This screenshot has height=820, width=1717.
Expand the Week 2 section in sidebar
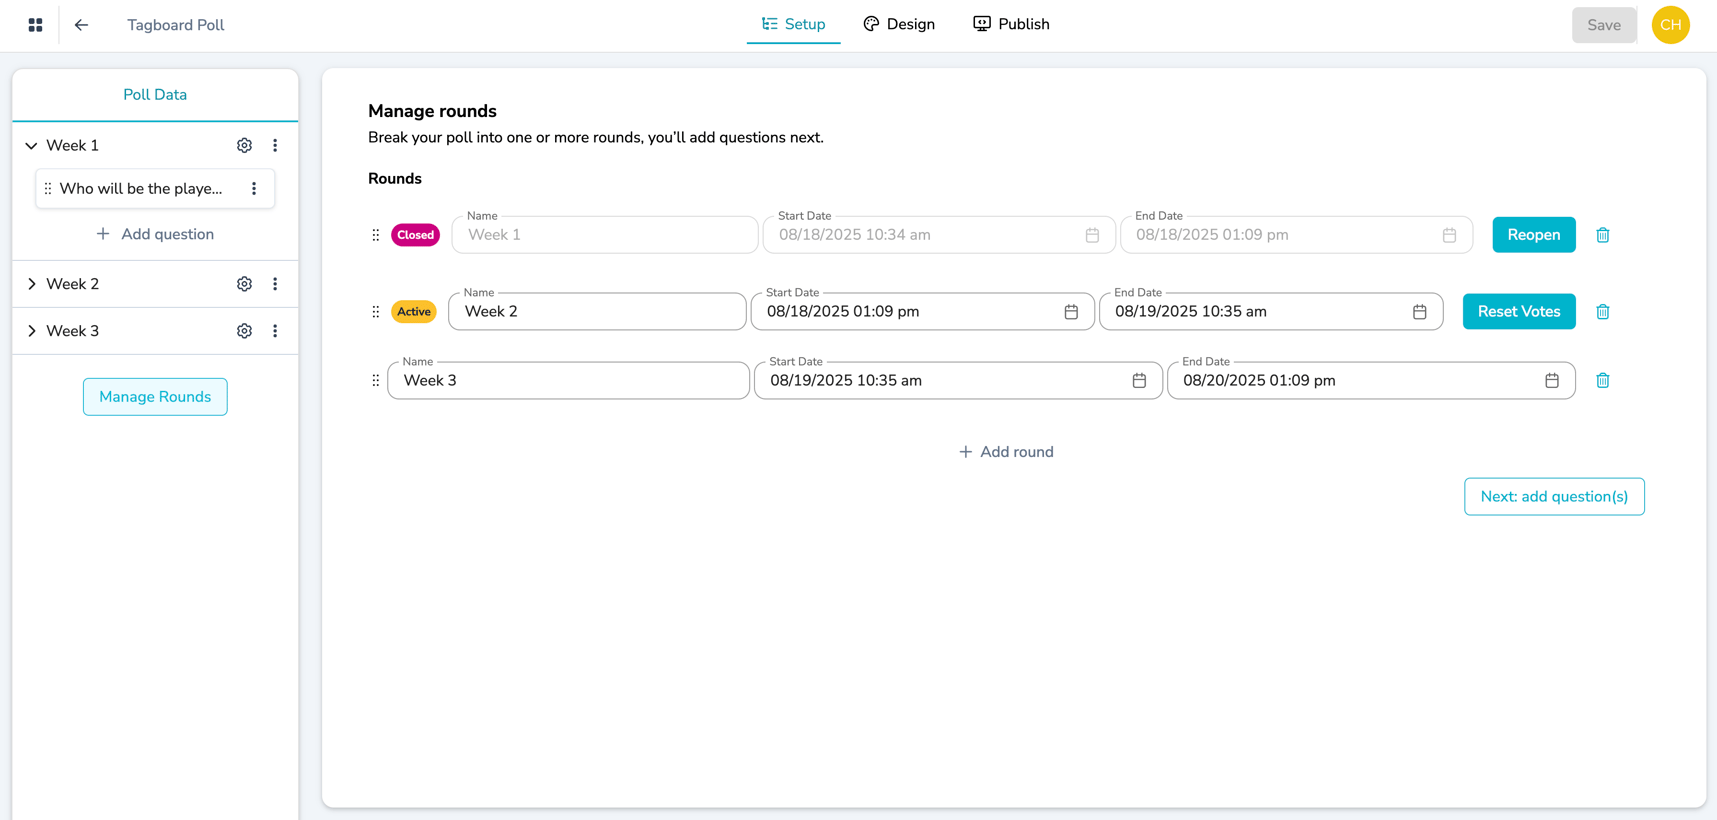click(32, 284)
